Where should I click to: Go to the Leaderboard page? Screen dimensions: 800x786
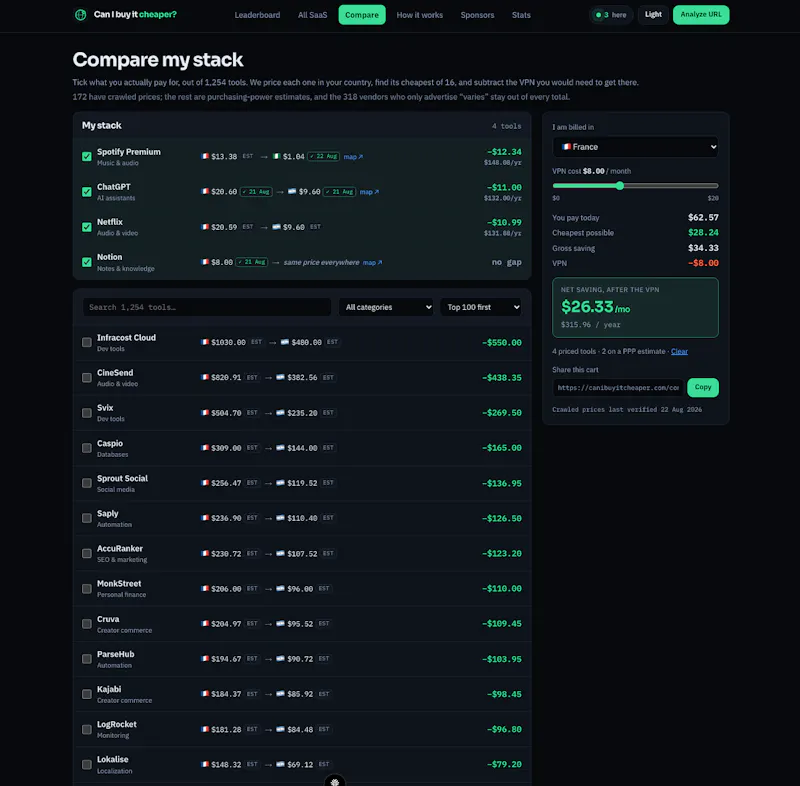coord(257,15)
